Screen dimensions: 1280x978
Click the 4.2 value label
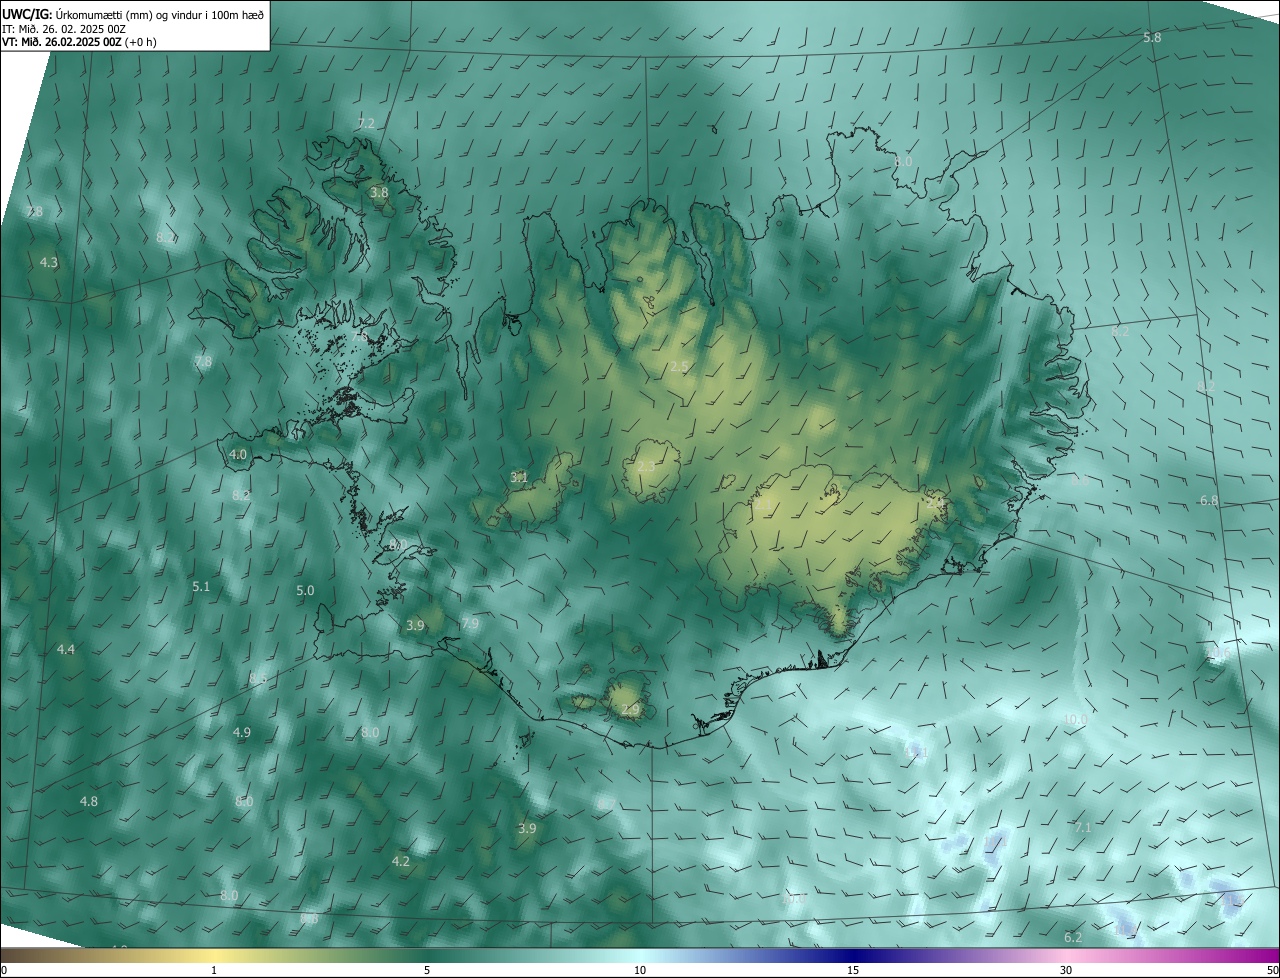click(401, 862)
